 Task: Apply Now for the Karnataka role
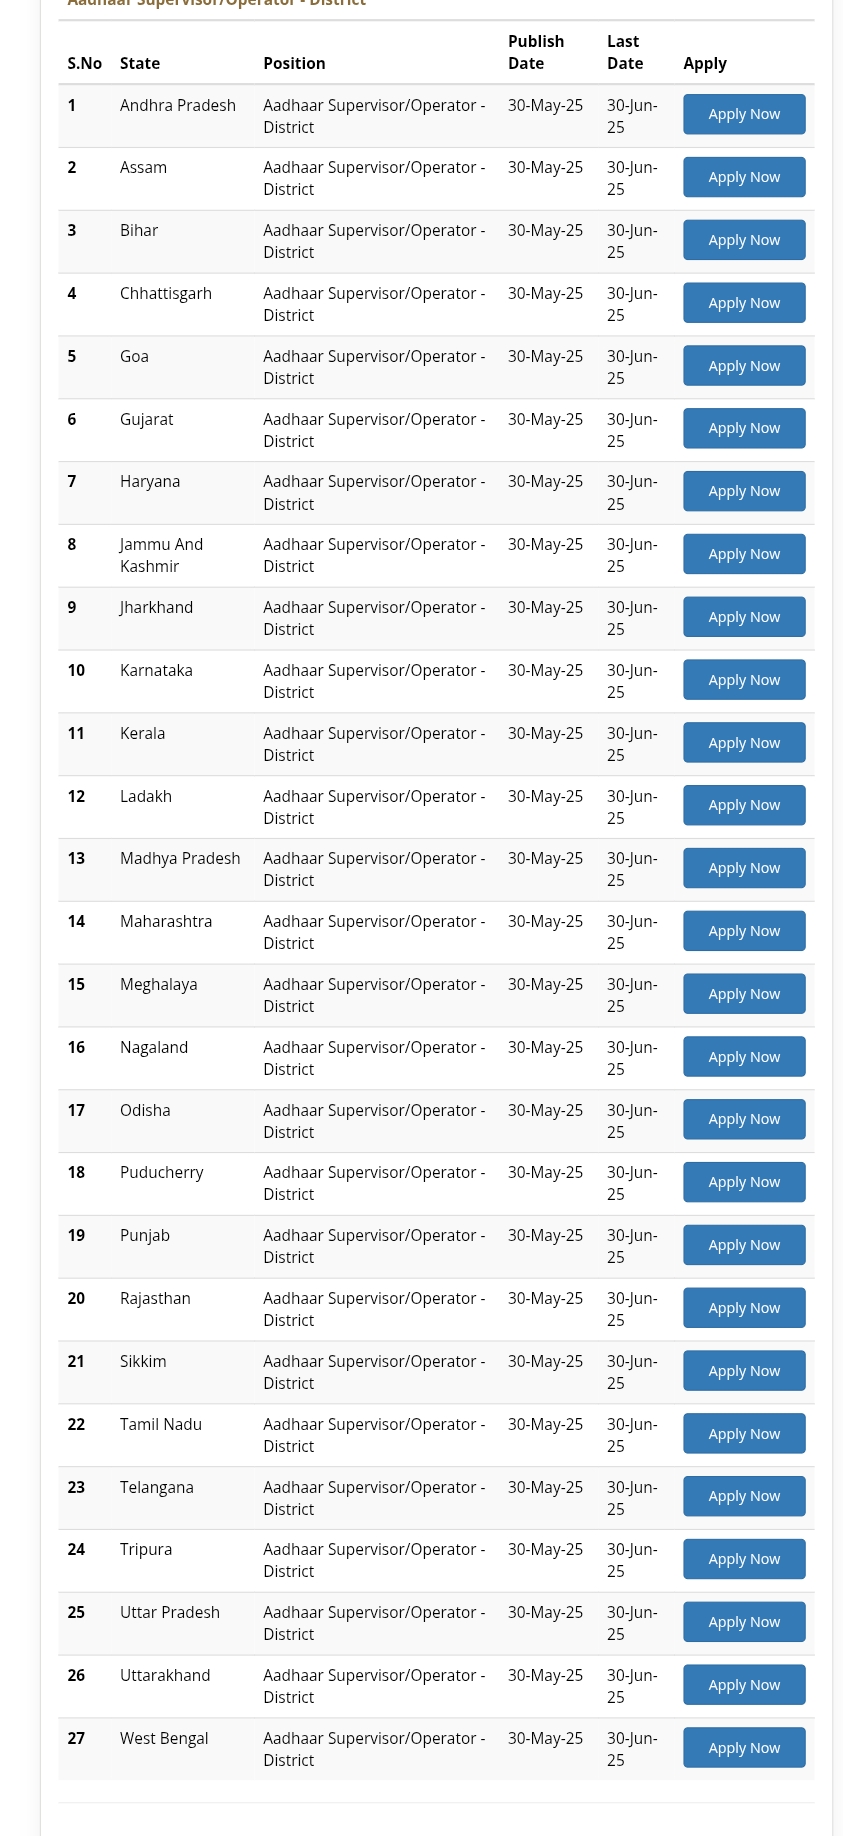pos(743,679)
